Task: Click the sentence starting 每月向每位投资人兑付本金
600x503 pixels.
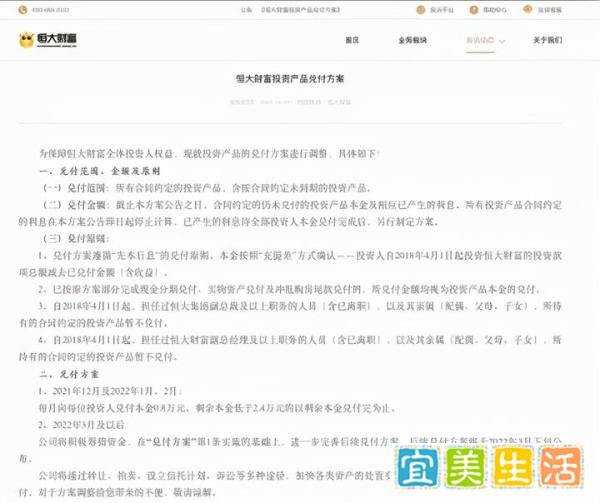Action: pos(217,408)
